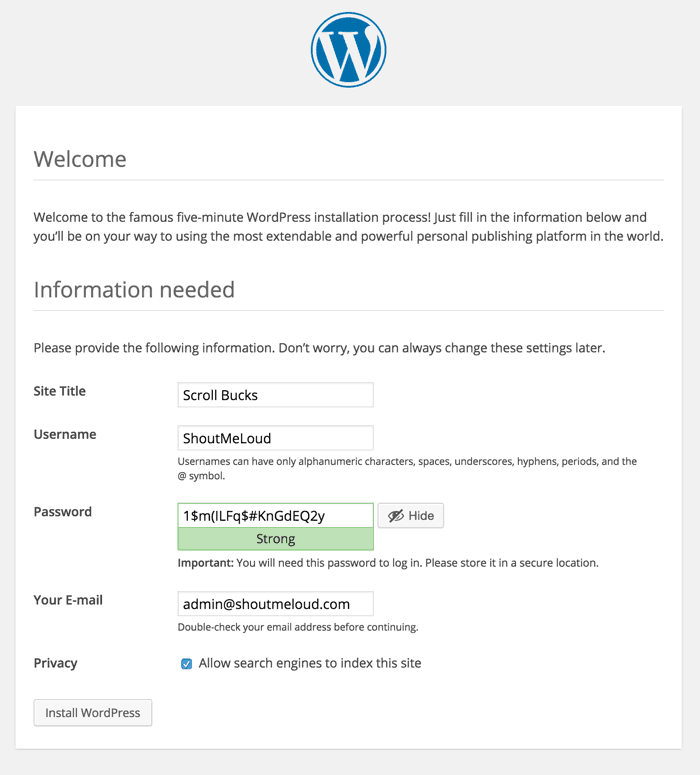Click the Site Title label

point(59,391)
